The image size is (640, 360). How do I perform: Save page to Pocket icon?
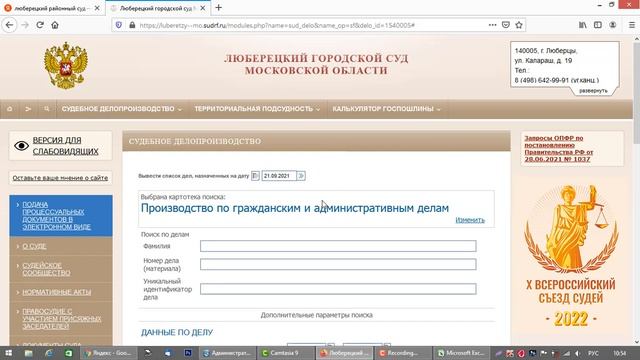pos(506,25)
